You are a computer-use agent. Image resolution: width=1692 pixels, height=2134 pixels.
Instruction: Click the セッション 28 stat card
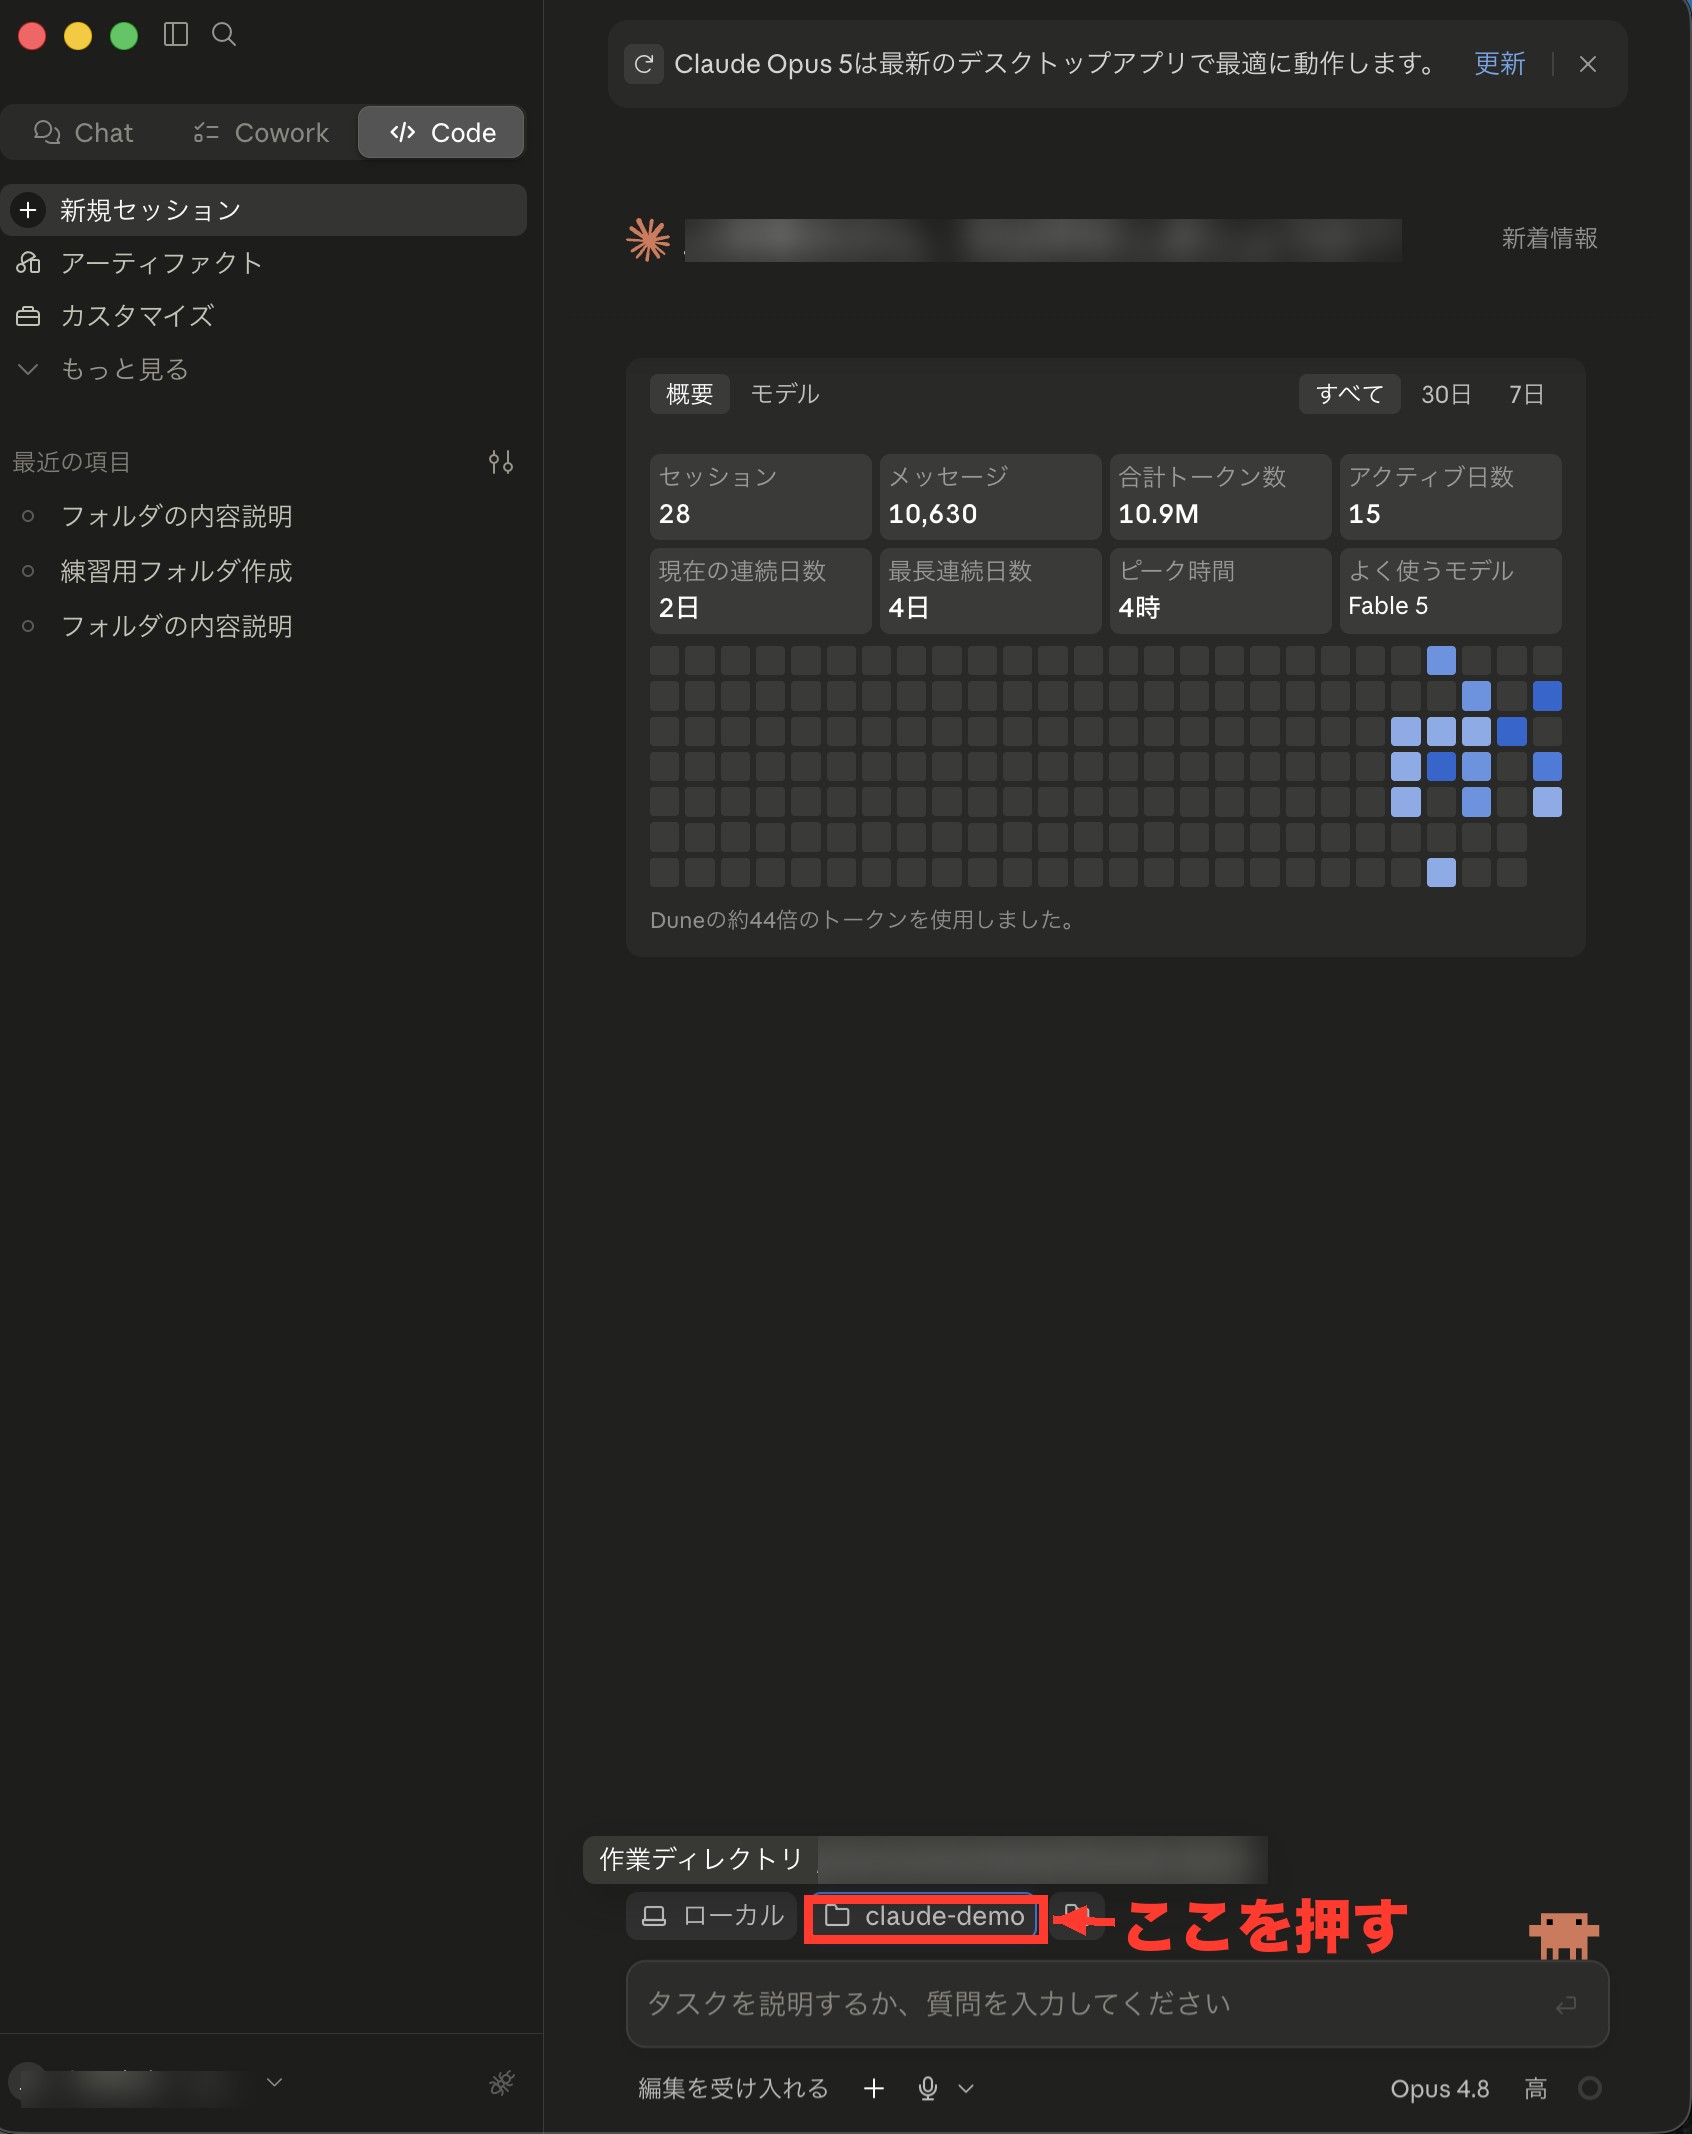(760, 497)
